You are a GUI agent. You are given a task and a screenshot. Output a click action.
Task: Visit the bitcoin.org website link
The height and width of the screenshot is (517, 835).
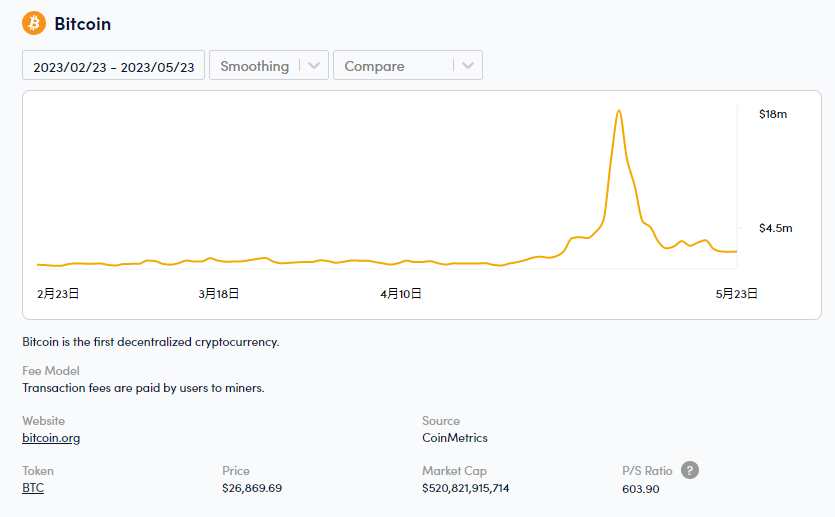point(51,438)
